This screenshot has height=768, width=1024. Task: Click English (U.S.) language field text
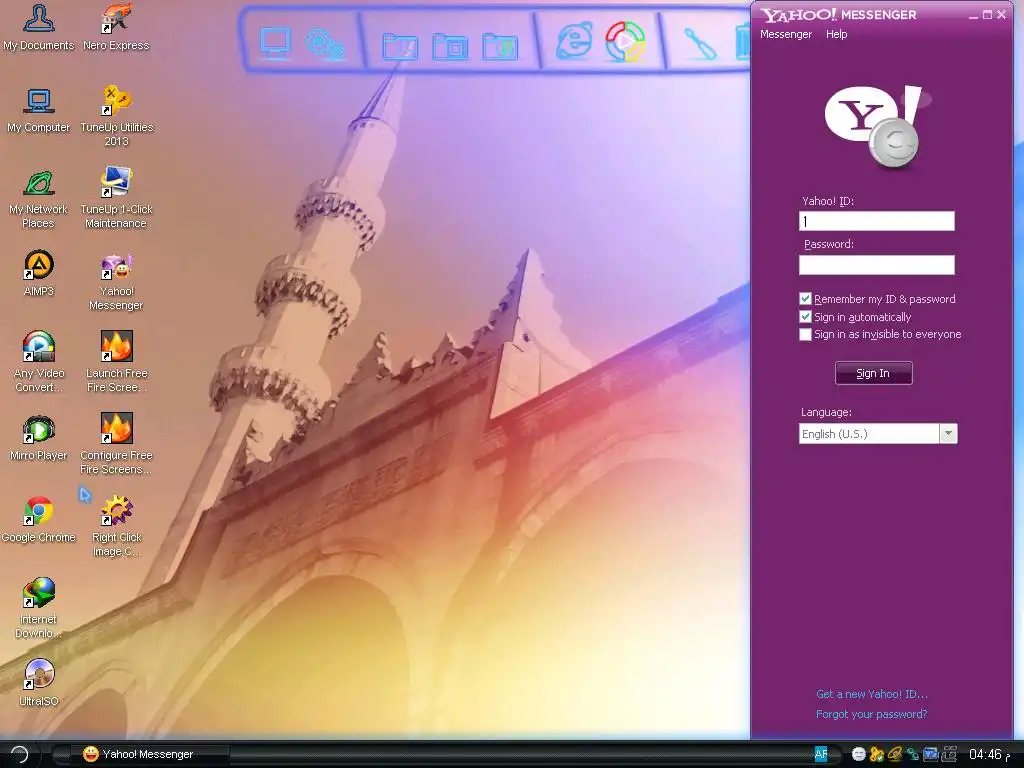[835, 434]
